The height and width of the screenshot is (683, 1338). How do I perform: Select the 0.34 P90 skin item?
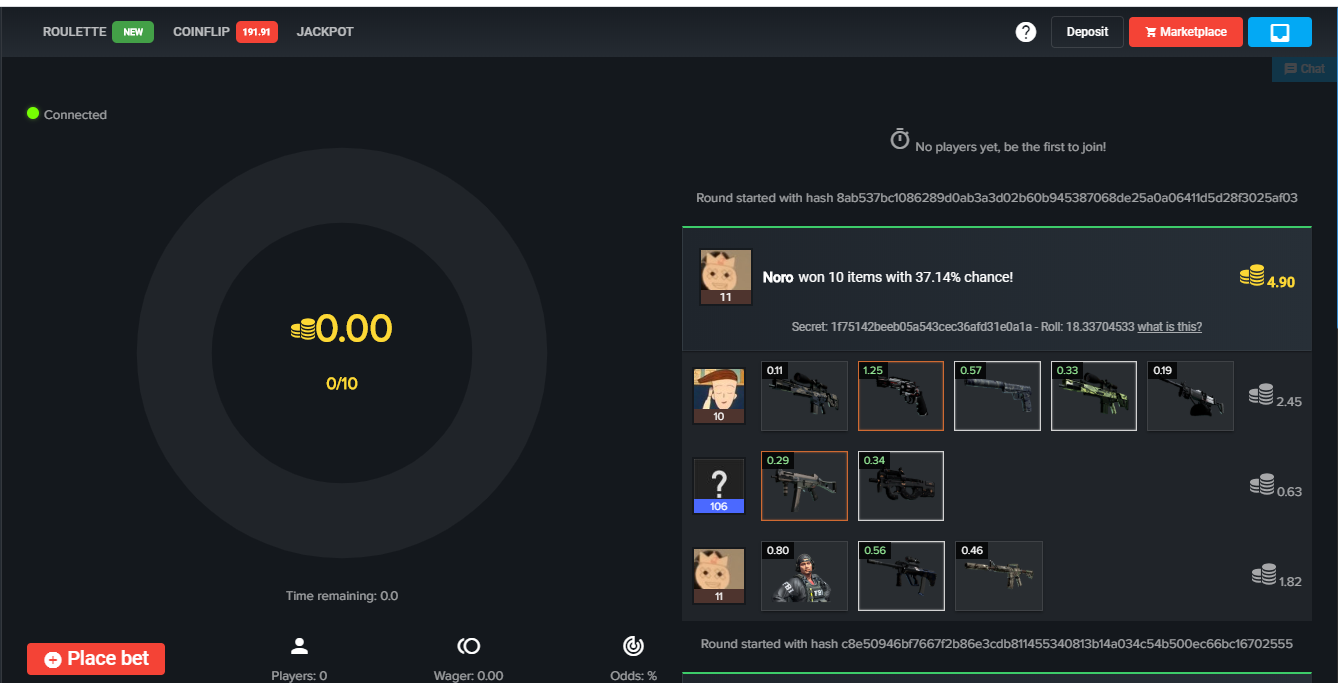pos(901,486)
